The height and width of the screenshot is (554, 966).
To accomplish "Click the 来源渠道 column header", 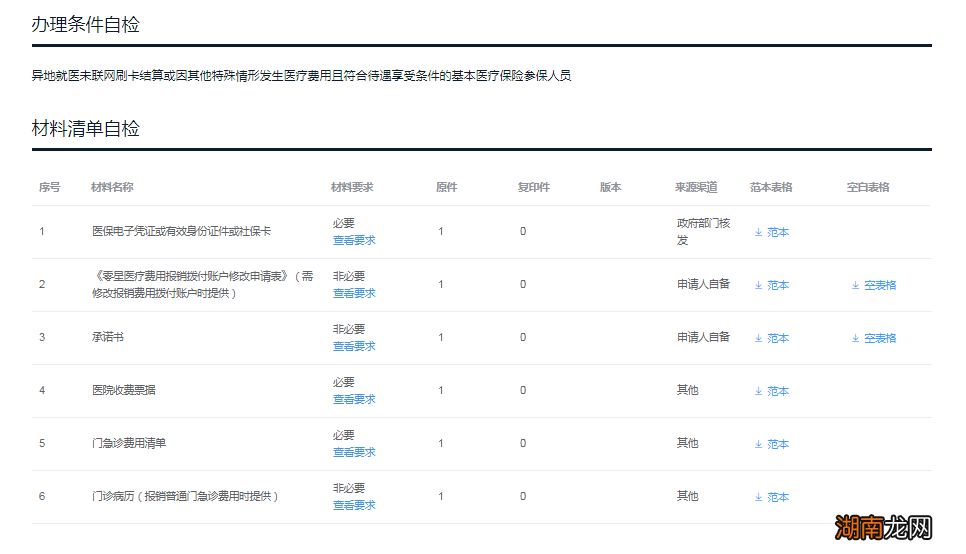I will [x=696, y=187].
